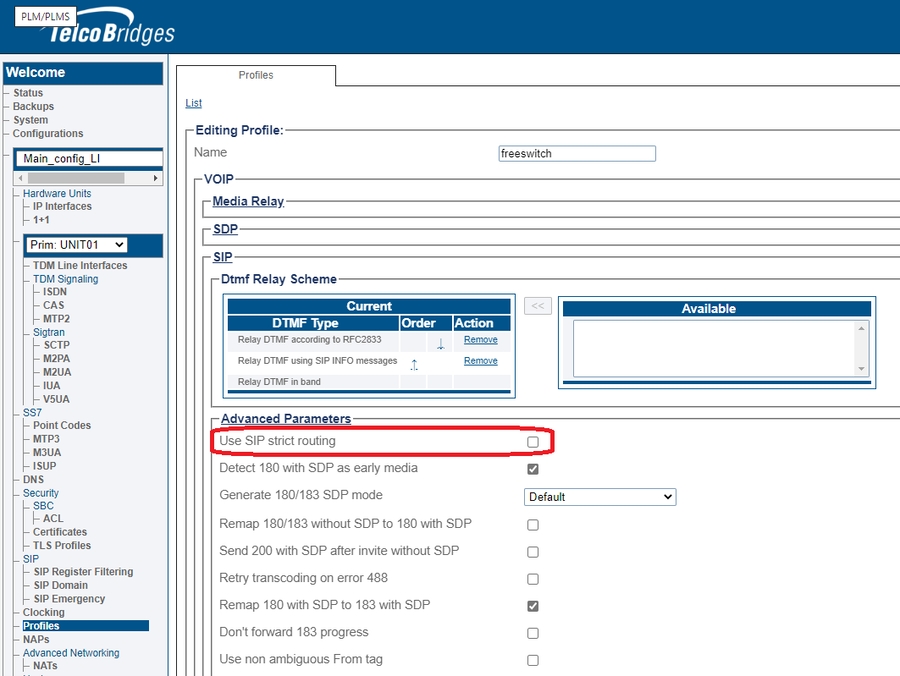The image size is (900, 676).
Task: Click the TelcoBridges logo
Action: (x=108, y=33)
